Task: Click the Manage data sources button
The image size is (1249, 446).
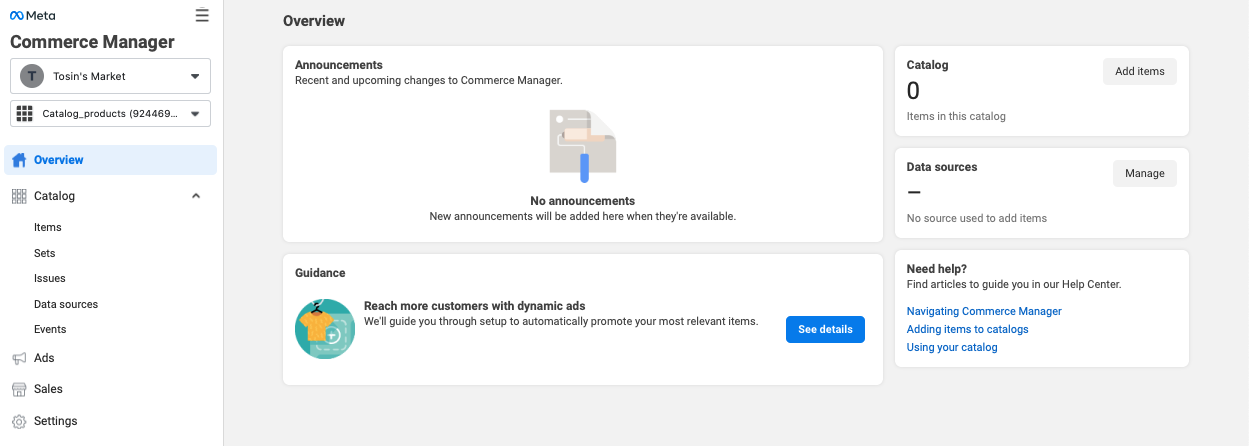Action: 1145,173
